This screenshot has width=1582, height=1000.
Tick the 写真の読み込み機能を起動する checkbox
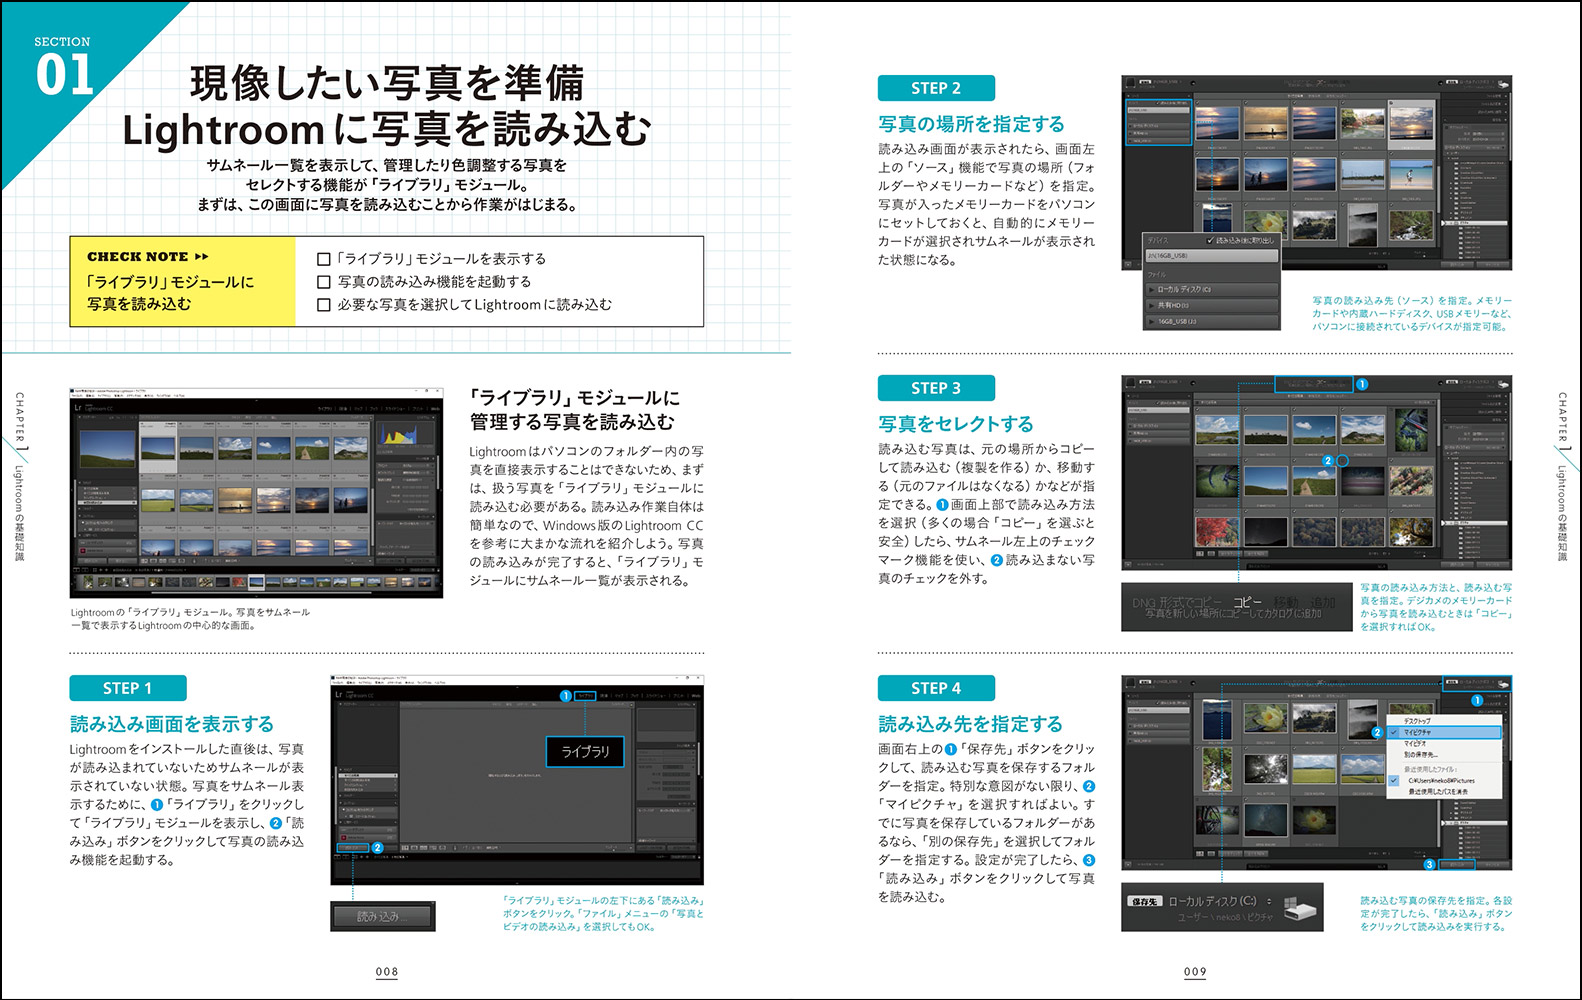[323, 282]
